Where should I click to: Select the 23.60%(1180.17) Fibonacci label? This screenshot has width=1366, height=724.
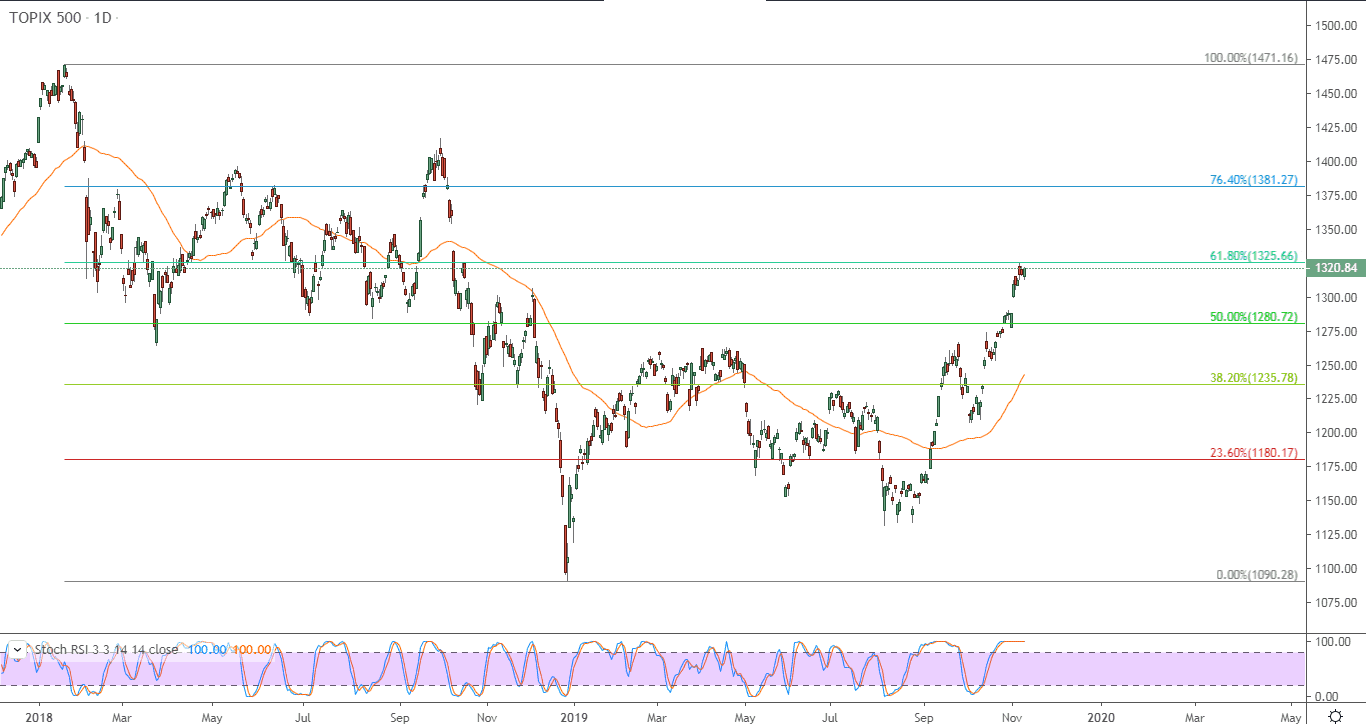[x=1254, y=453]
